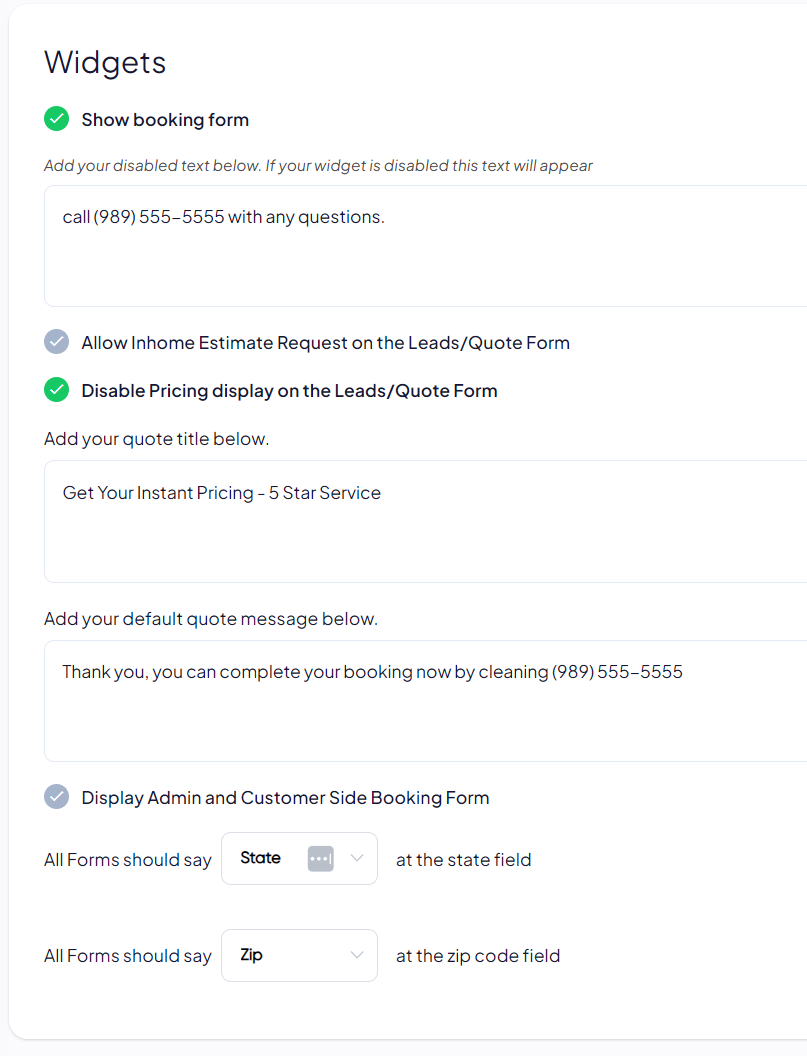Click the autofill ellipsis icon in State field
The width and height of the screenshot is (807, 1056).
pos(321,859)
